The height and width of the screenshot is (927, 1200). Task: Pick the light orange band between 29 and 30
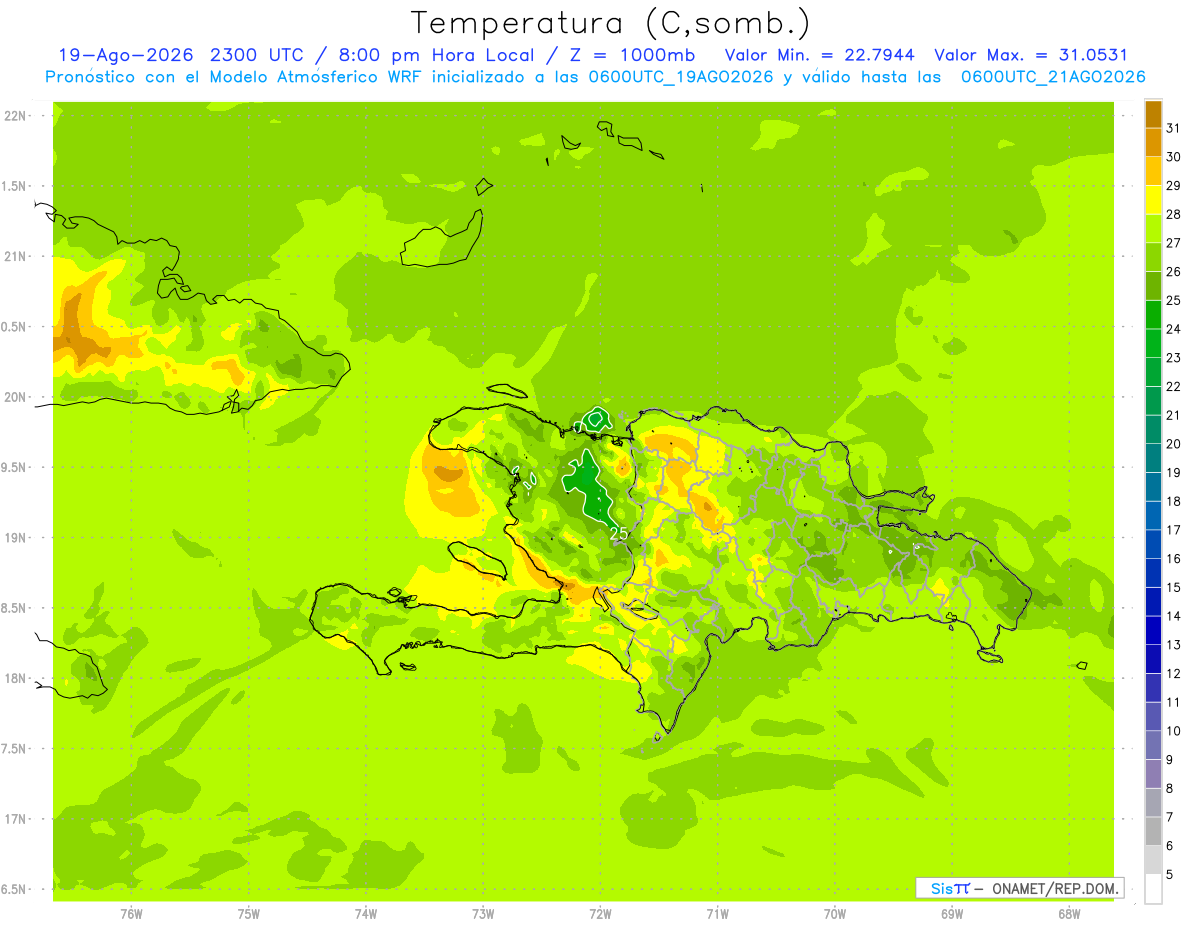(1153, 171)
